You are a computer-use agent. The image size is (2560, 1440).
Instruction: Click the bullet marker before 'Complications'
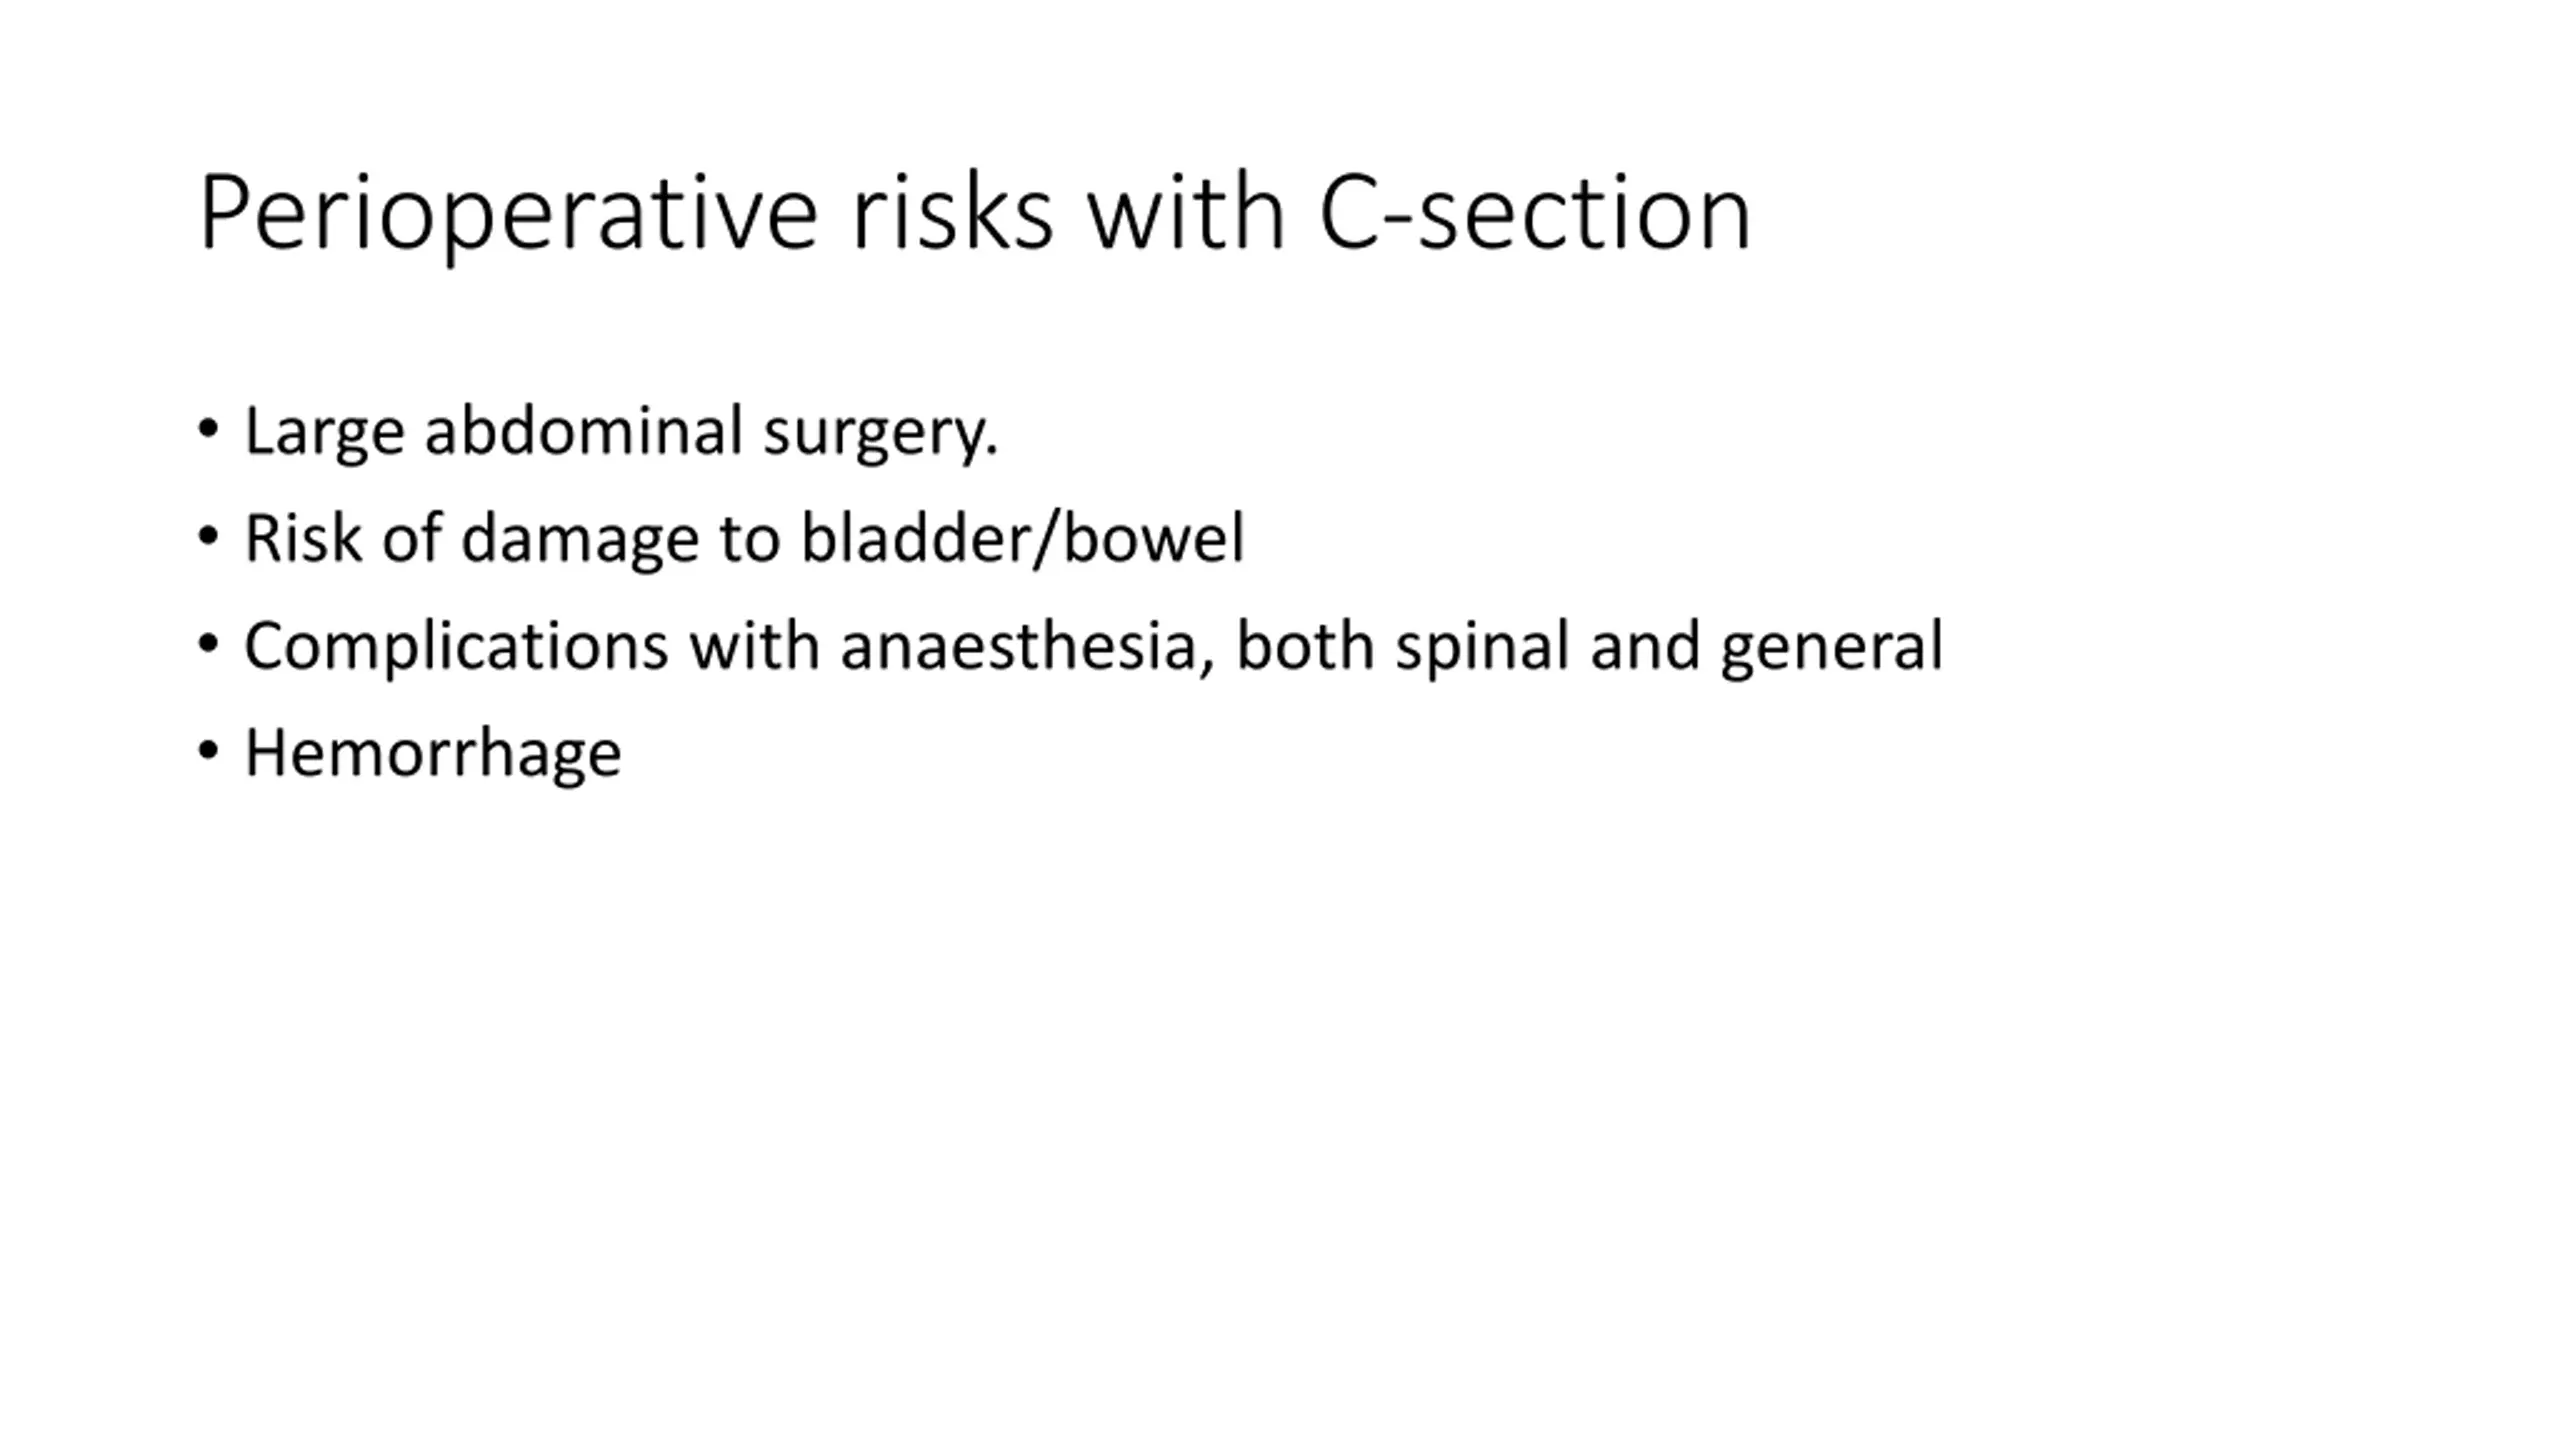[x=208, y=644]
